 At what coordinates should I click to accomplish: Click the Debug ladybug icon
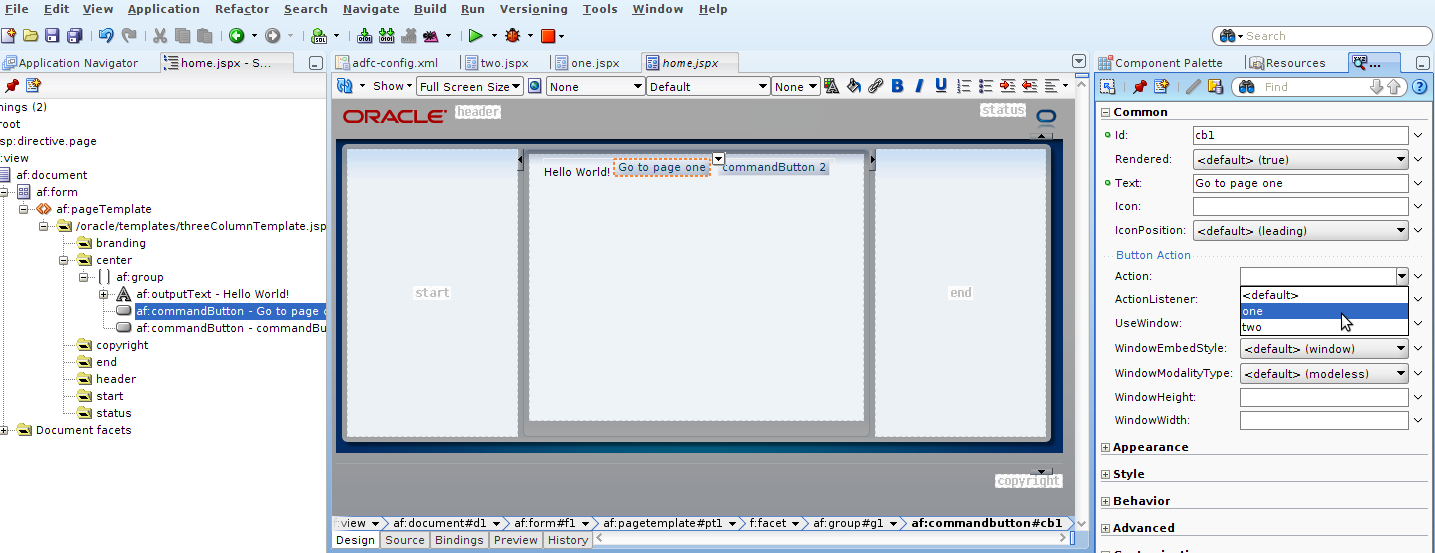point(513,36)
